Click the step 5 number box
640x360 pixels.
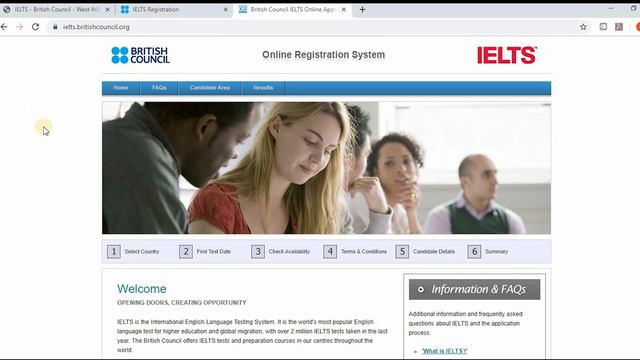pos(402,252)
